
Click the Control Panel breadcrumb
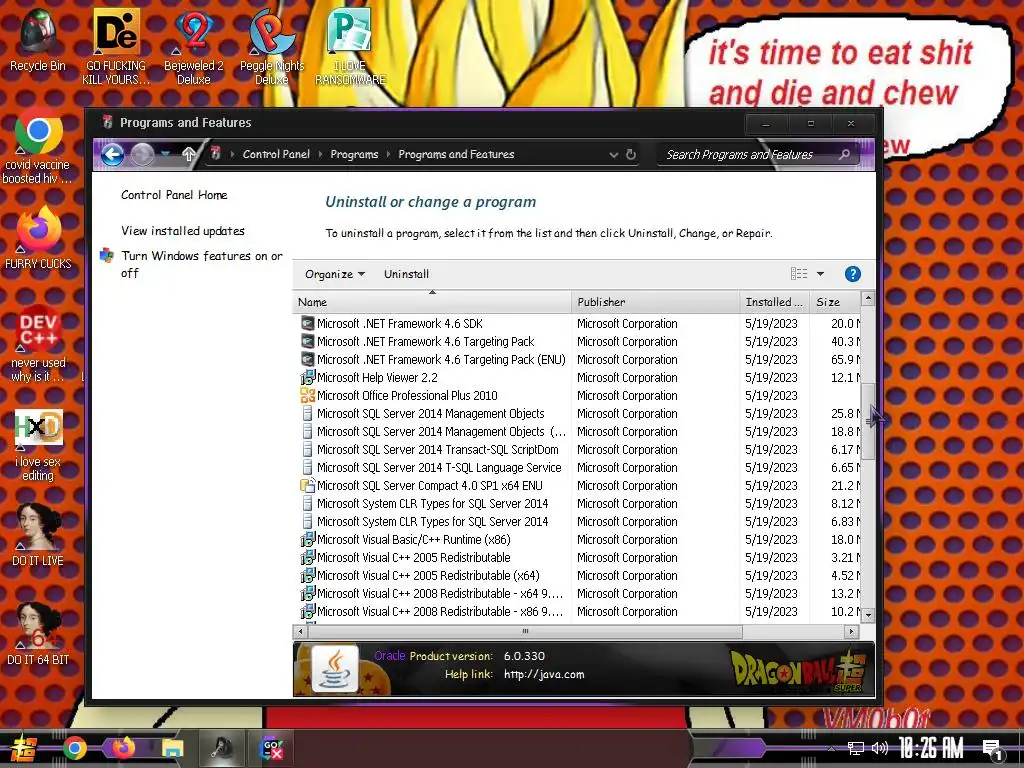[276, 154]
